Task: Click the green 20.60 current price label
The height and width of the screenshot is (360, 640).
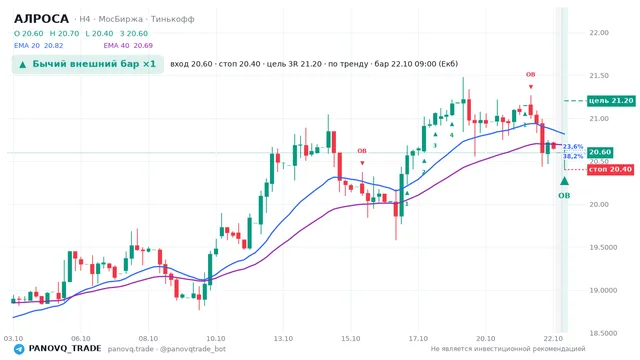Action: click(600, 152)
